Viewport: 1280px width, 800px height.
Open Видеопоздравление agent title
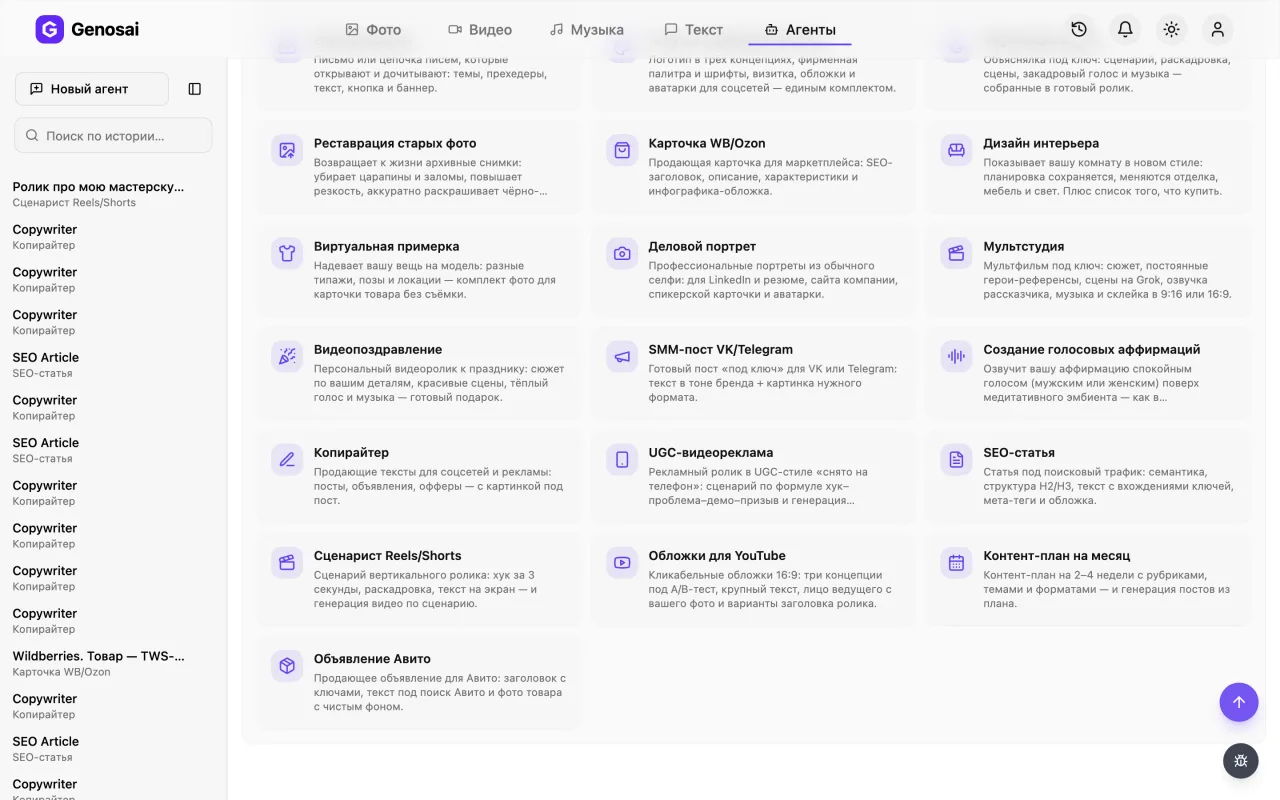coord(378,349)
